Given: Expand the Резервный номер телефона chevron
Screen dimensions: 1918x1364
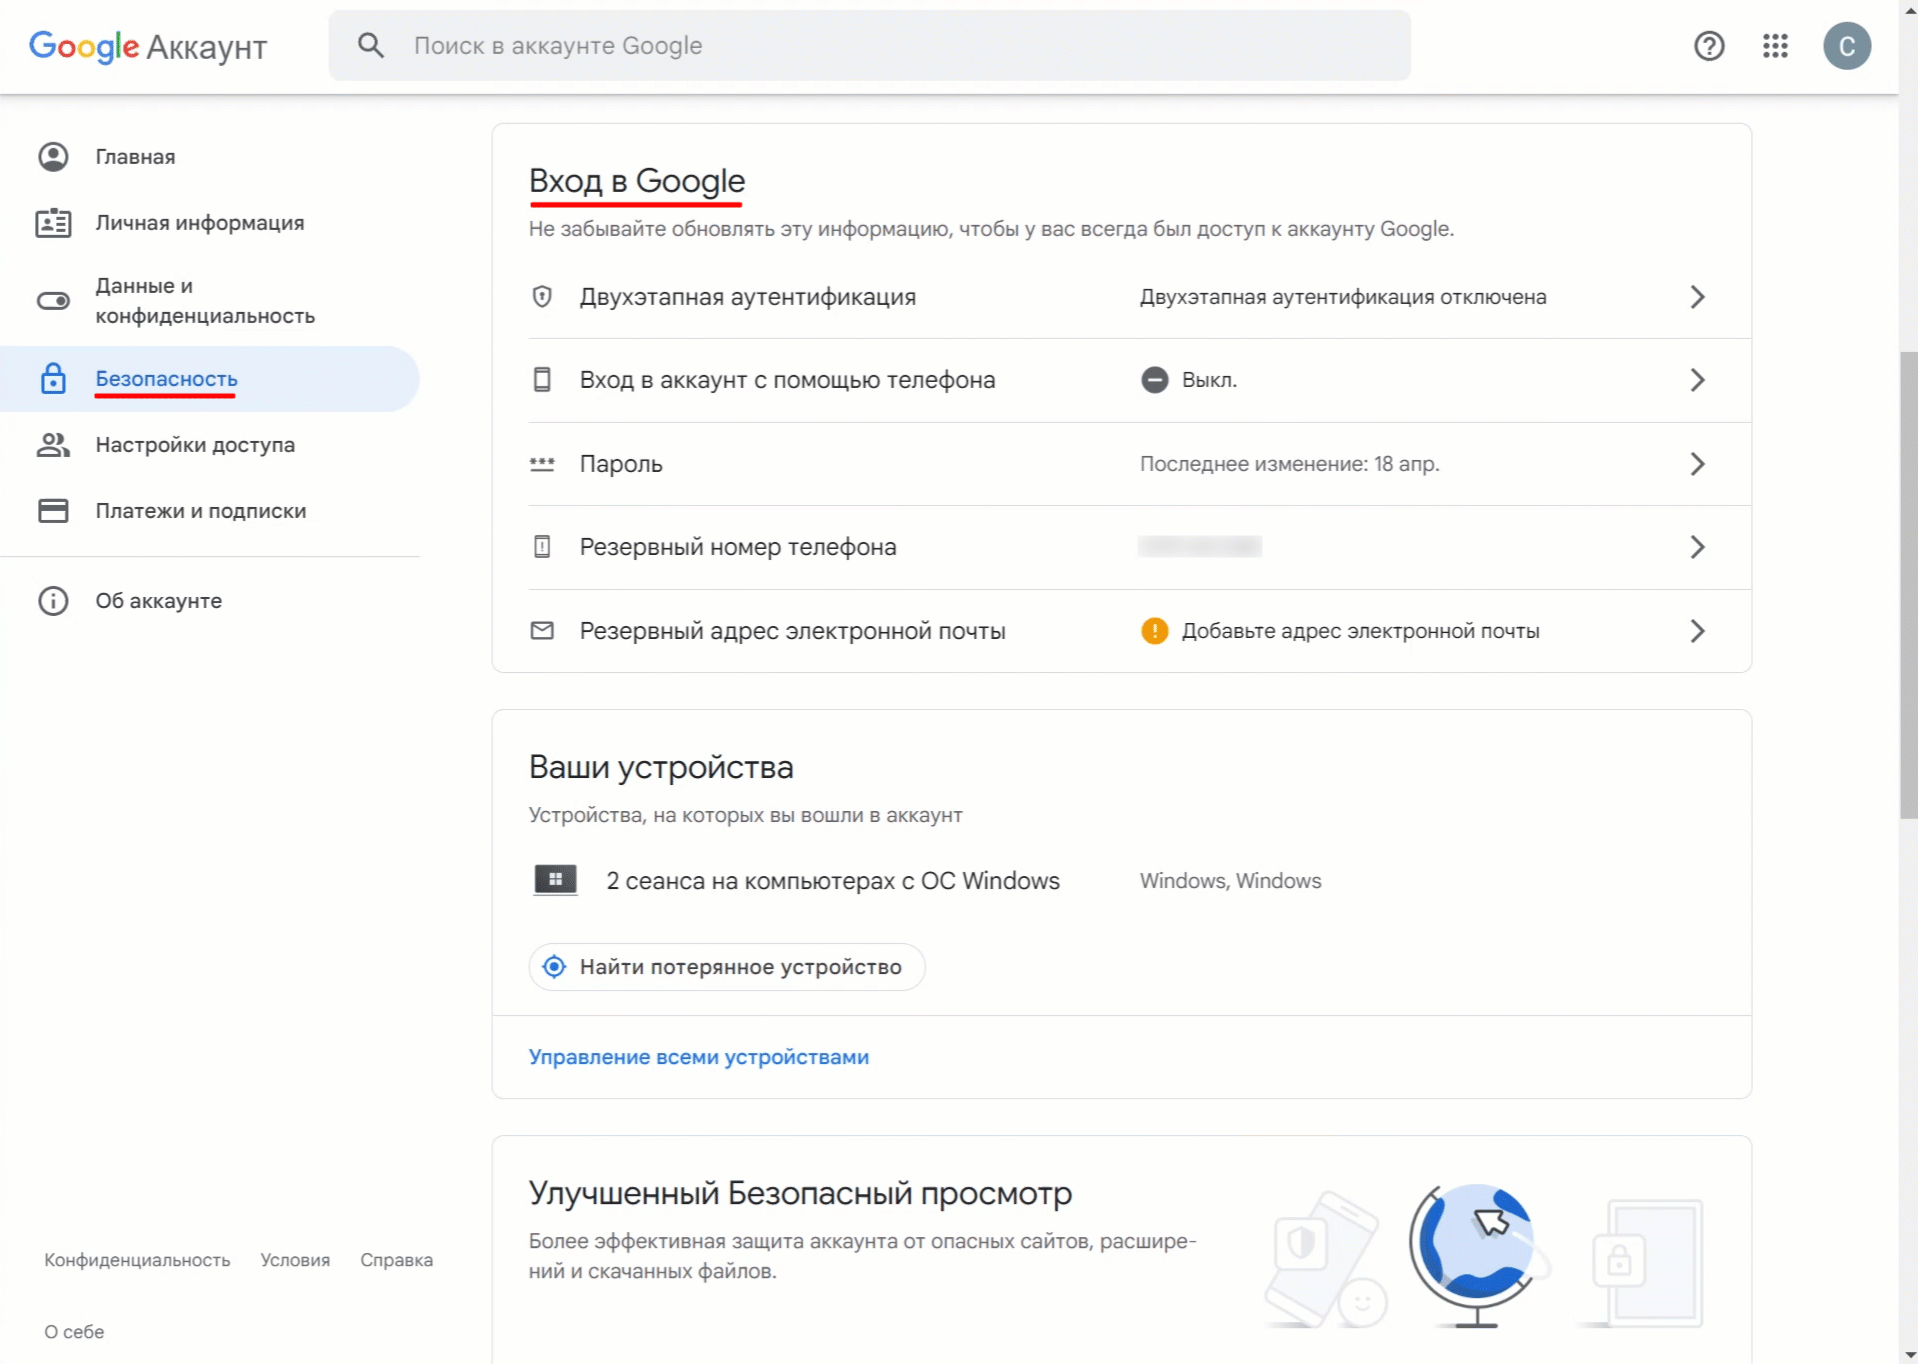Looking at the screenshot, I should (1697, 547).
